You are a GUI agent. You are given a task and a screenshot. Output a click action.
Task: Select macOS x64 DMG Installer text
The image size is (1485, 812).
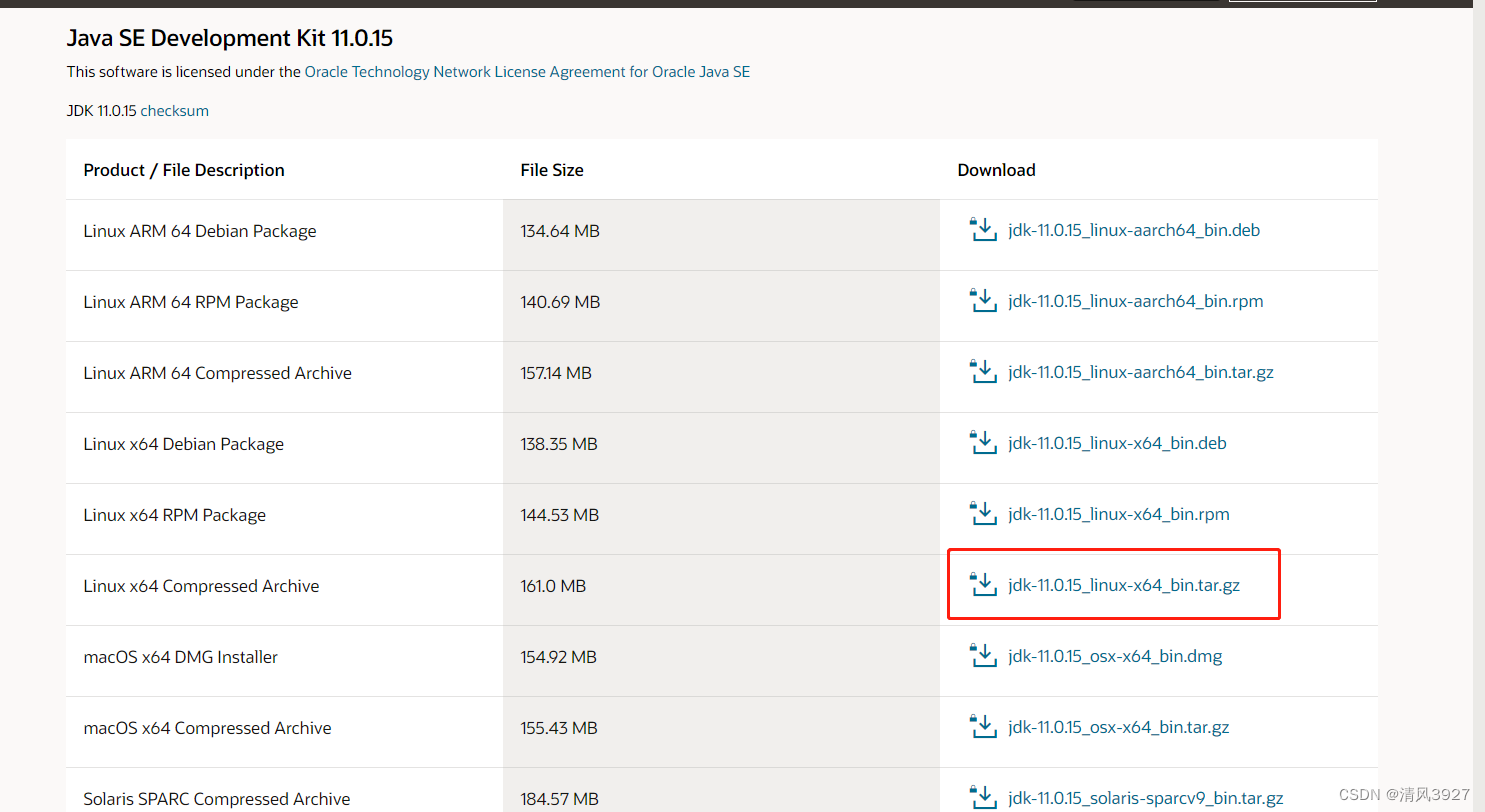point(181,657)
